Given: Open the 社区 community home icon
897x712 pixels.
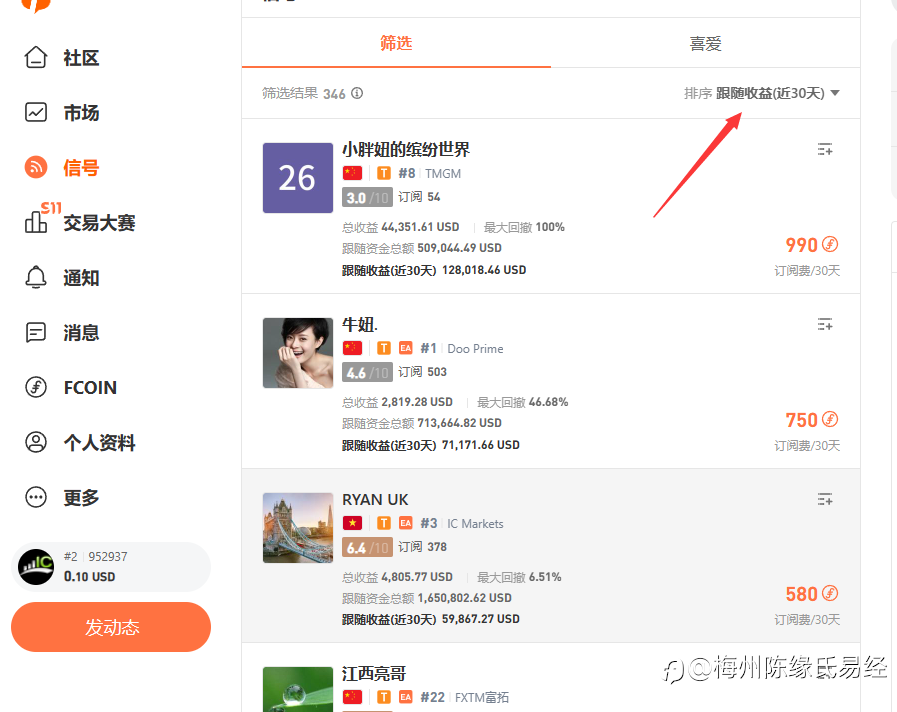Looking at the screenshot, I should (x=35, y=57).
